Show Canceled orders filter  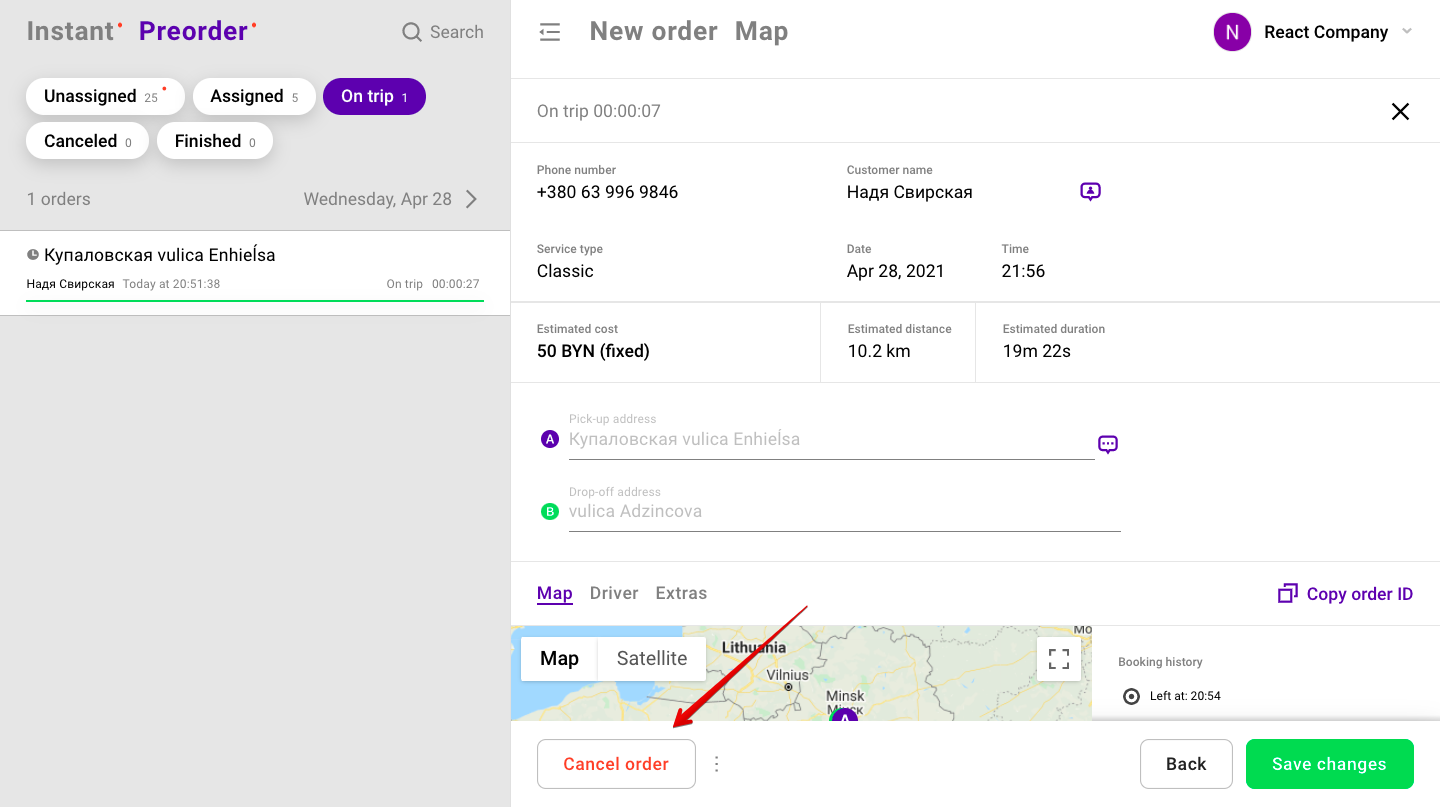(87, 141)
